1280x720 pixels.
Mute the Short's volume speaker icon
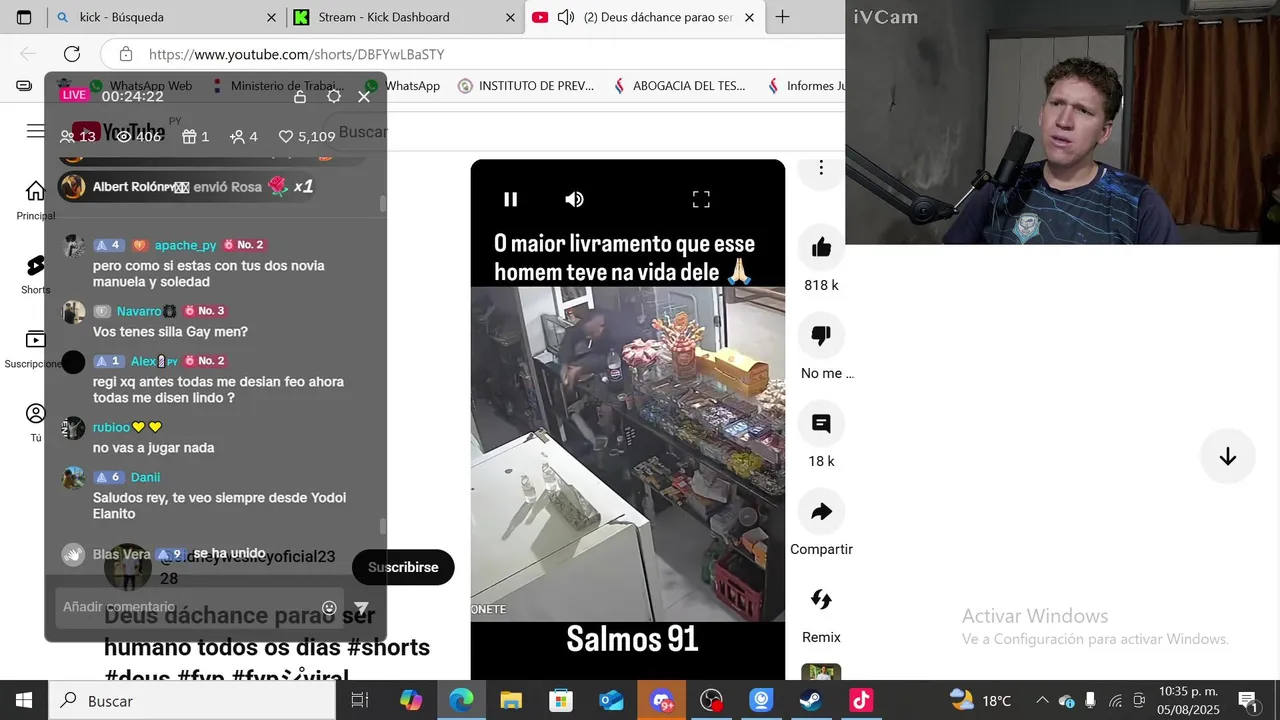tap(574, 199)
